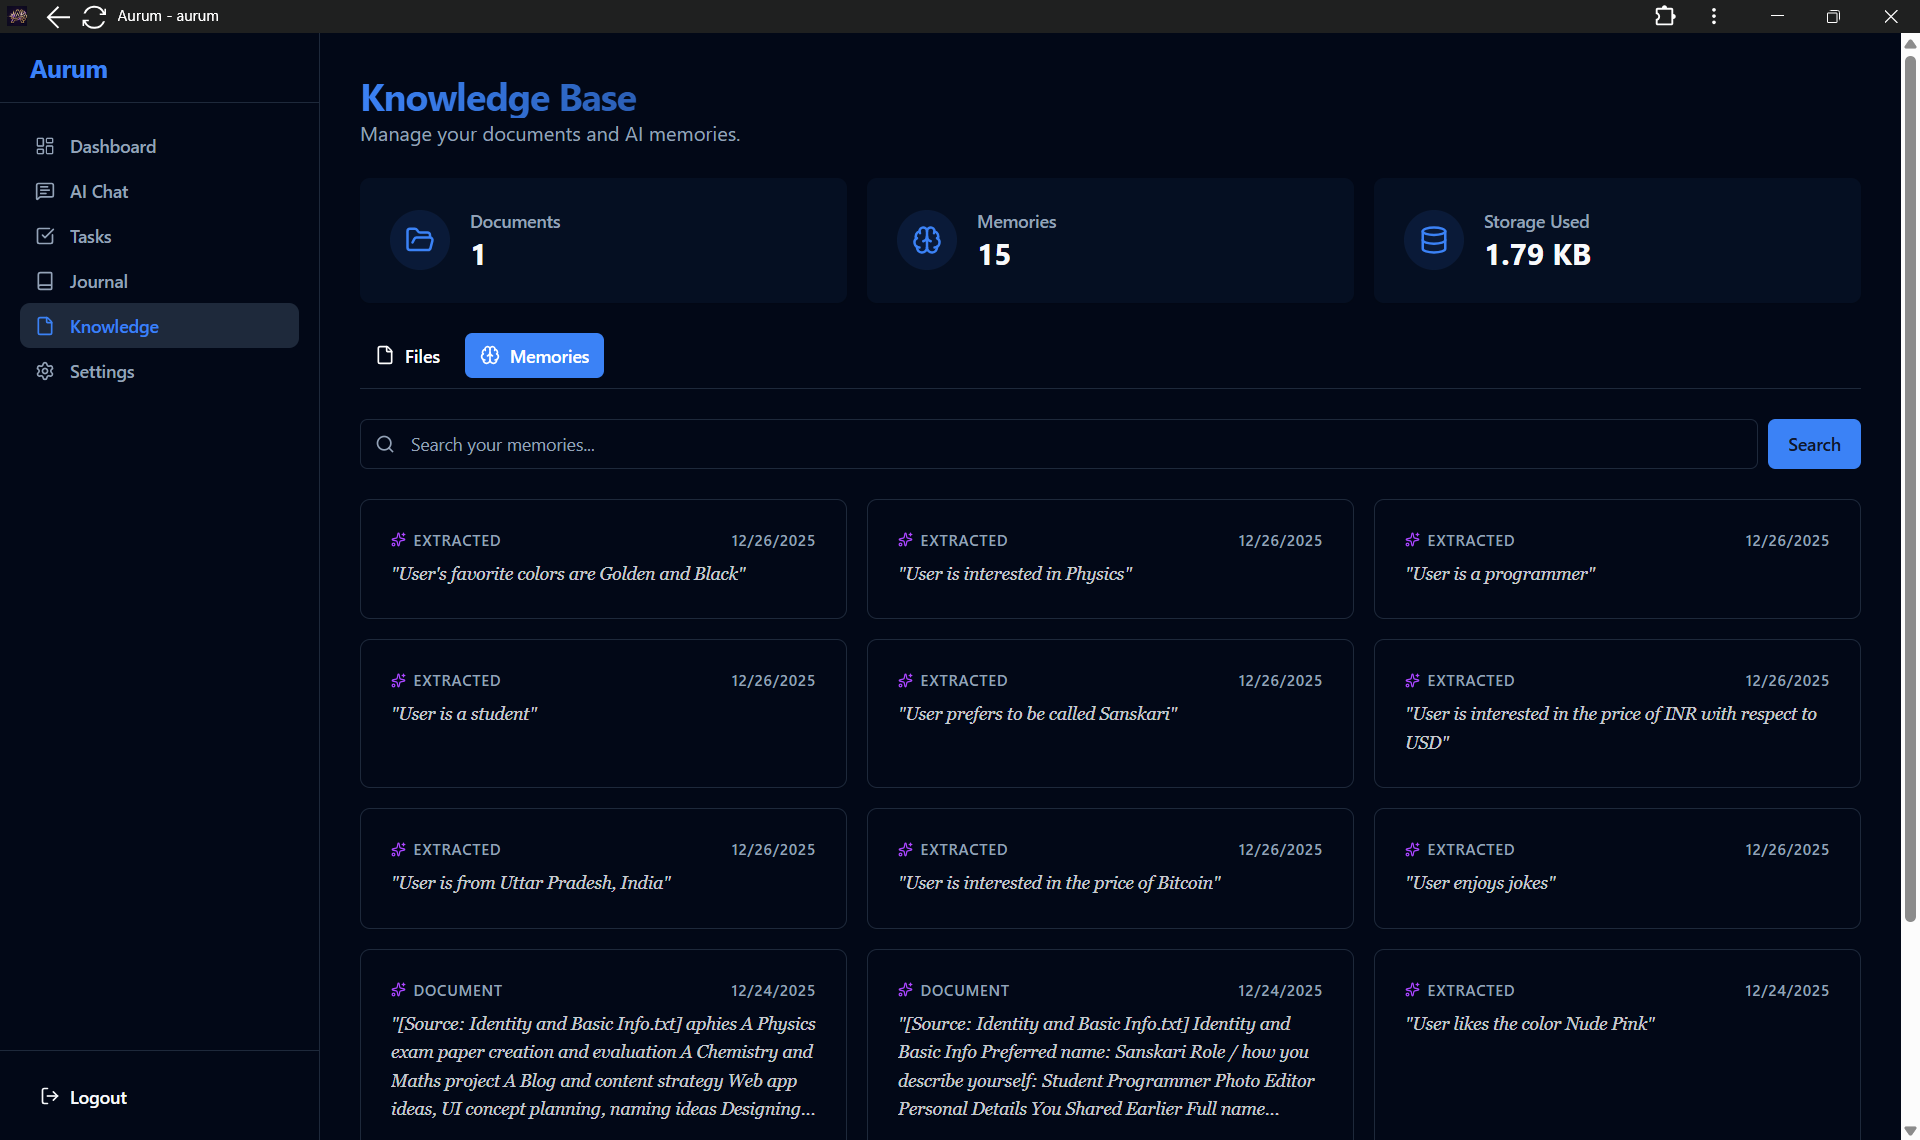Open AI Chat from the sidebar
The height and width of the screenshot is (1140, 1920).
(45, 191)
